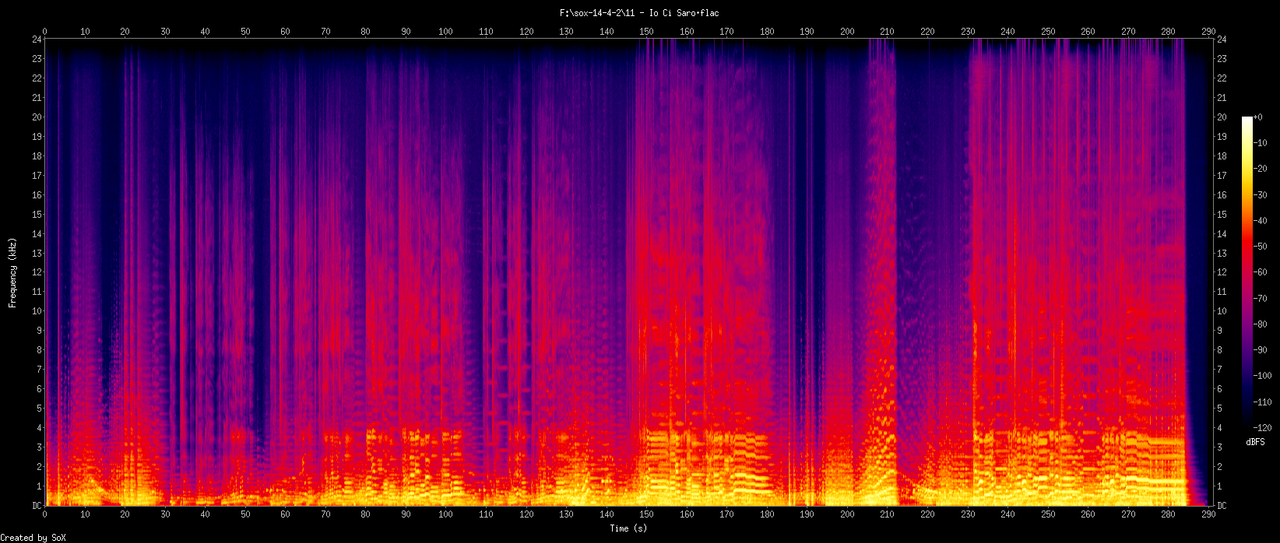Click the '150' tick on the bottom time axis
This screenshot has width=1280, height=543.
[x=647, y=515]
